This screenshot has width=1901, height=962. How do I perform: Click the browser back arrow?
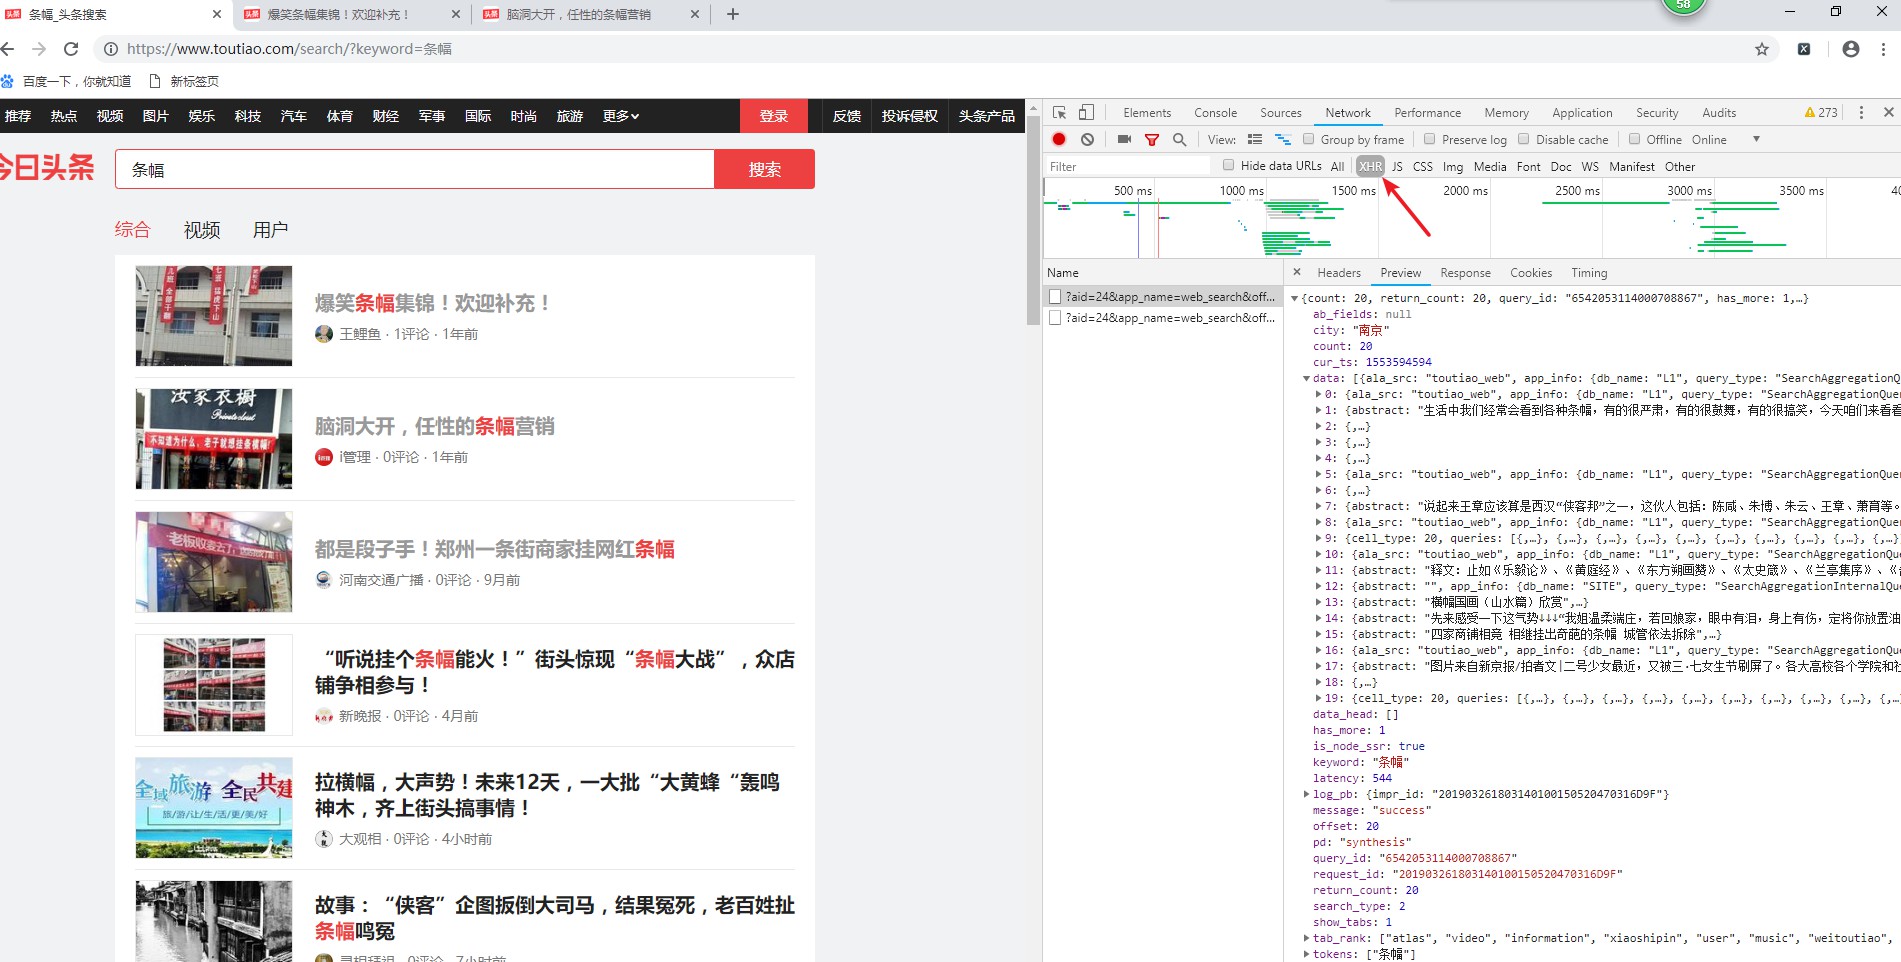8,49
